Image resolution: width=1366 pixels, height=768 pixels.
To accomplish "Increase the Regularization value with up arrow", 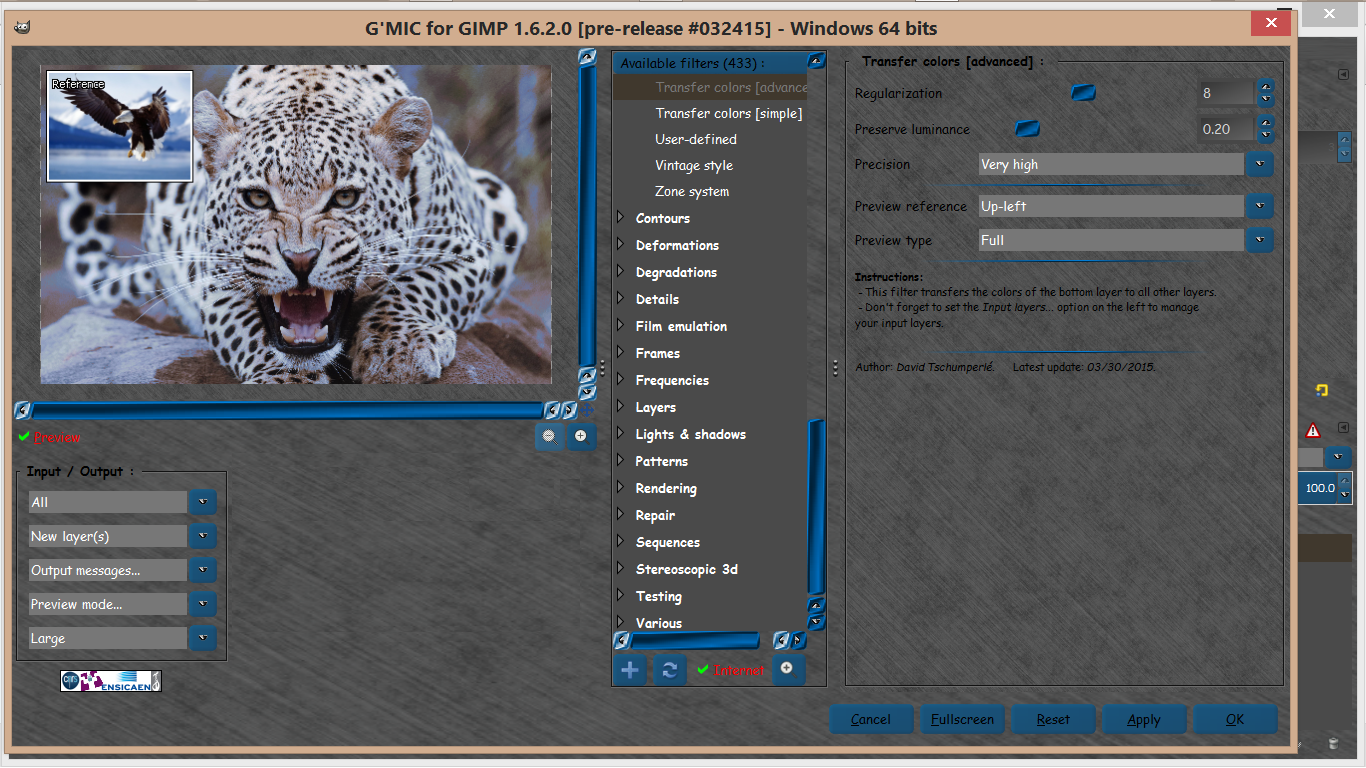I will (1266, 86).
